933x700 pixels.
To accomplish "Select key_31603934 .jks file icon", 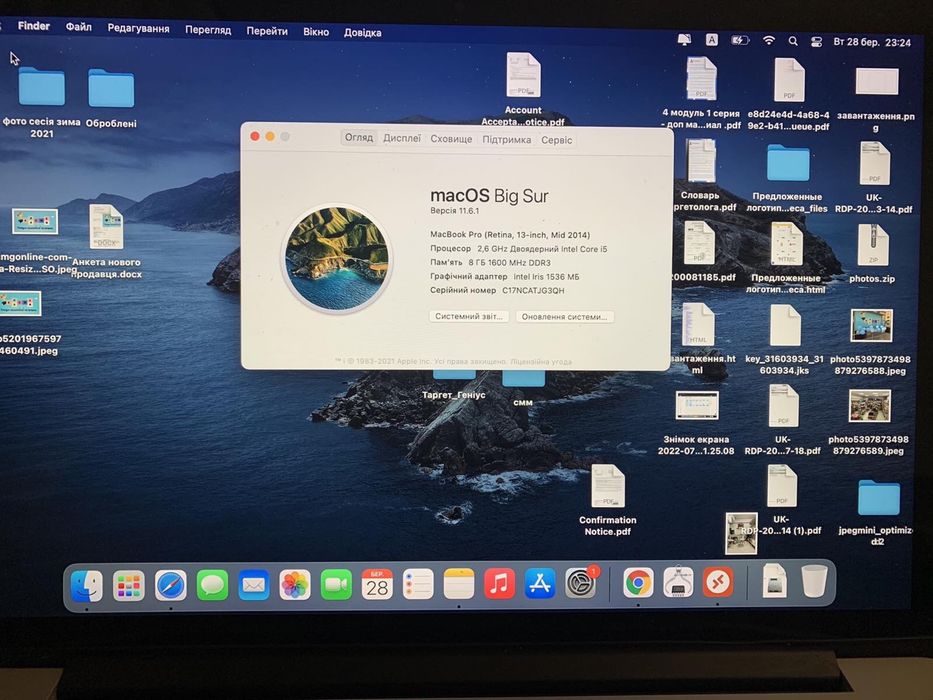I will (x=785, y=325).
